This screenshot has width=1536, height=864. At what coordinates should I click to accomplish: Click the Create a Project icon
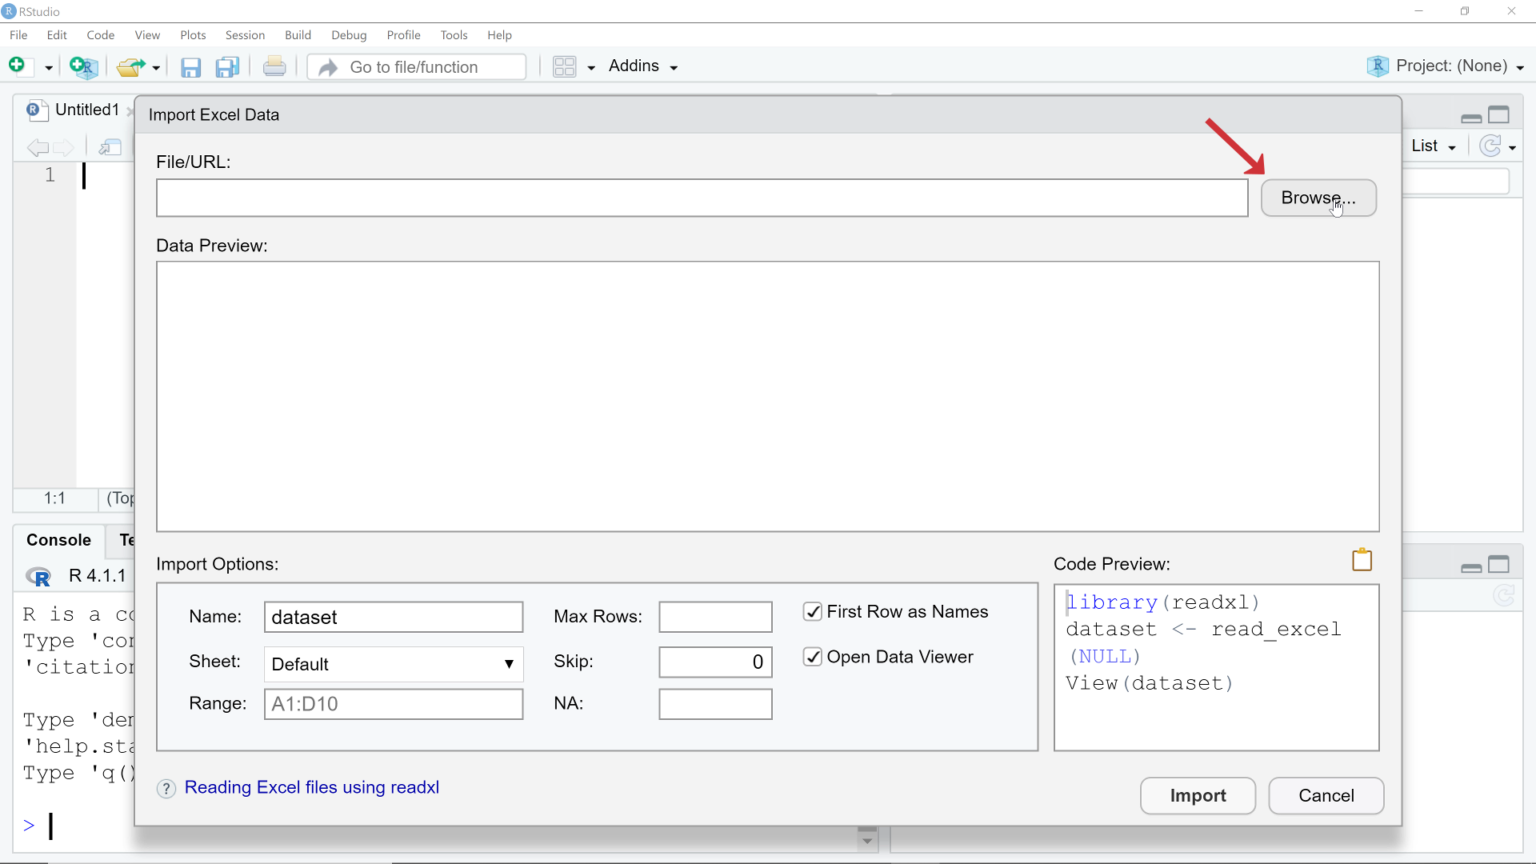[84, 67]
